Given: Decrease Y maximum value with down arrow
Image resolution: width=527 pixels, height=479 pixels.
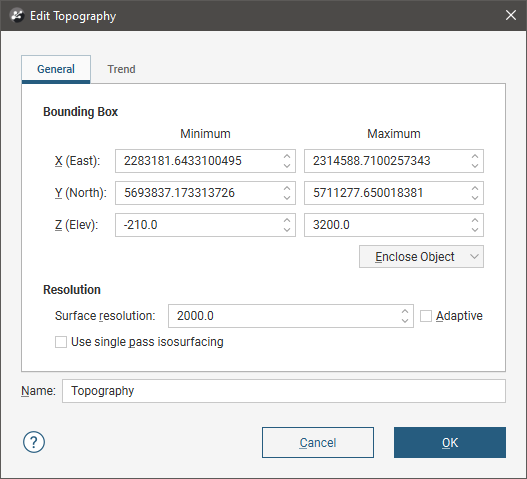Looking at the screenshot, I should coord(475,197).
